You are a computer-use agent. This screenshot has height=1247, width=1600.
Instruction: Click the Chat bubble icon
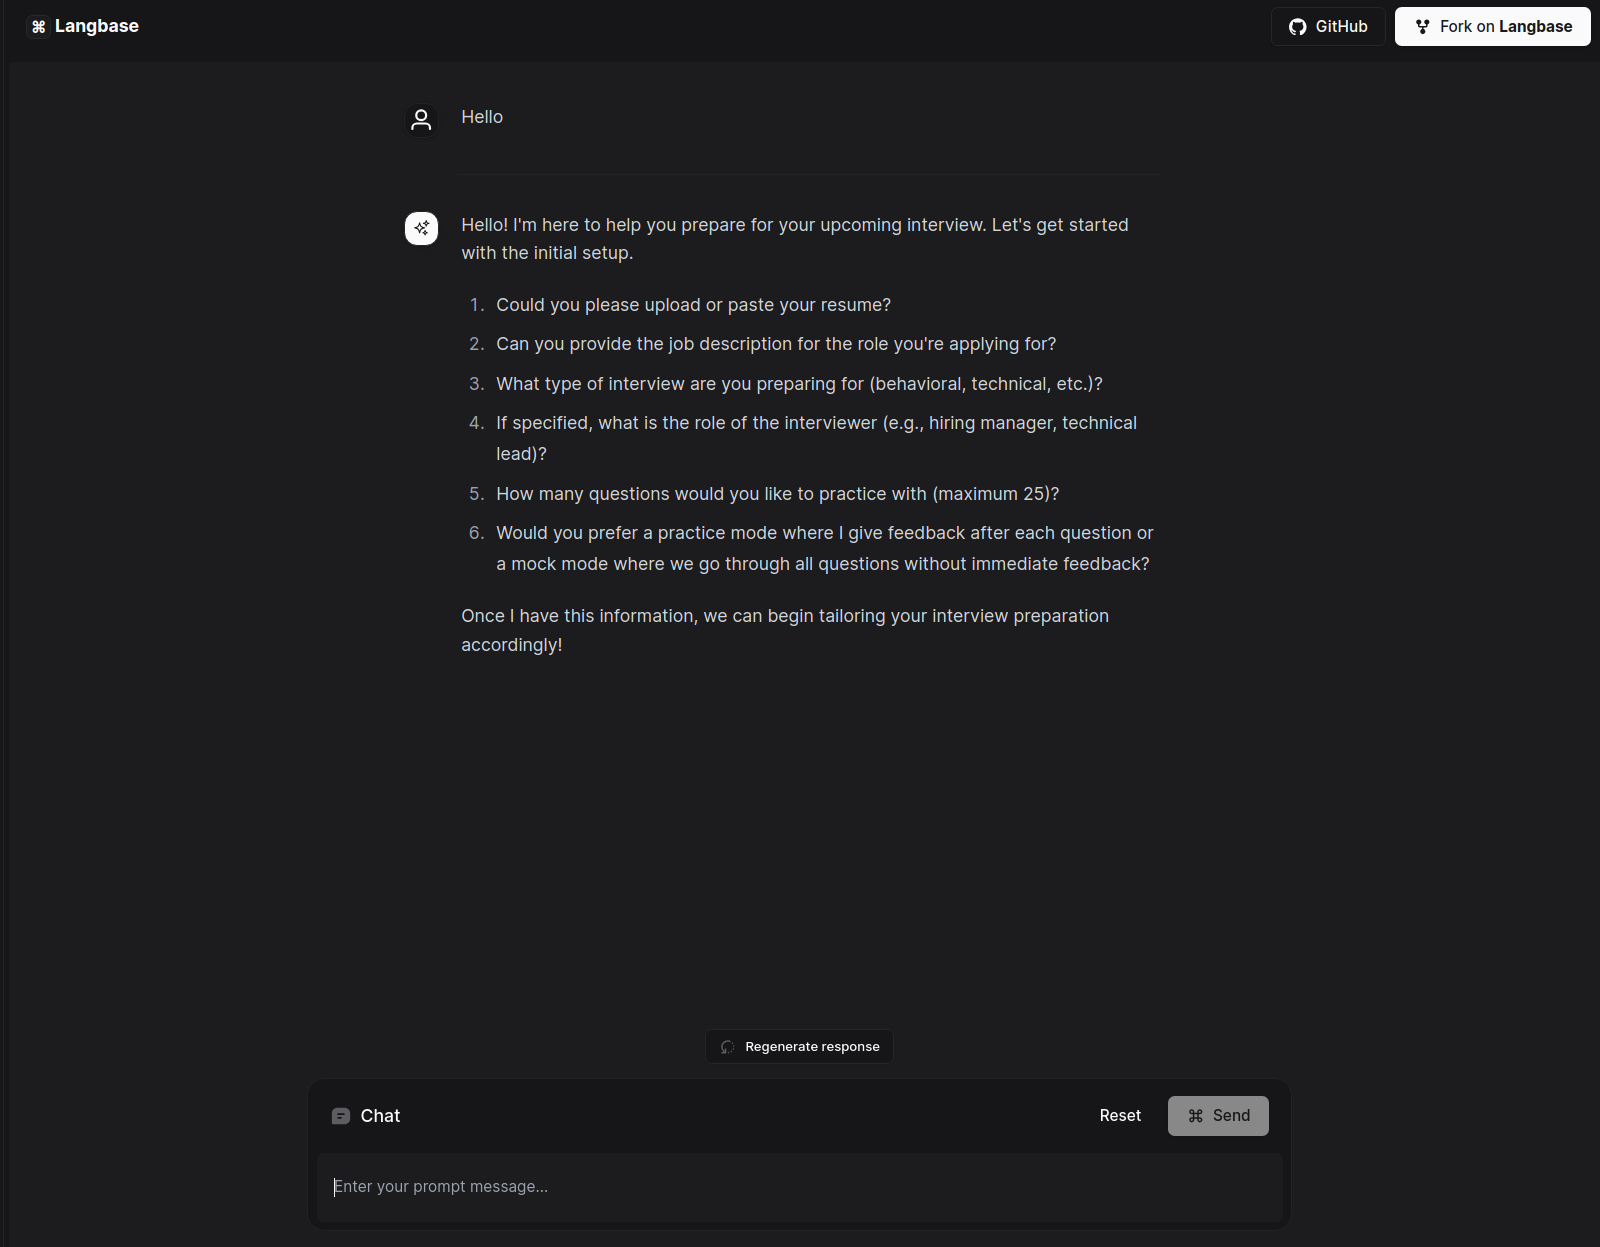341,1116
